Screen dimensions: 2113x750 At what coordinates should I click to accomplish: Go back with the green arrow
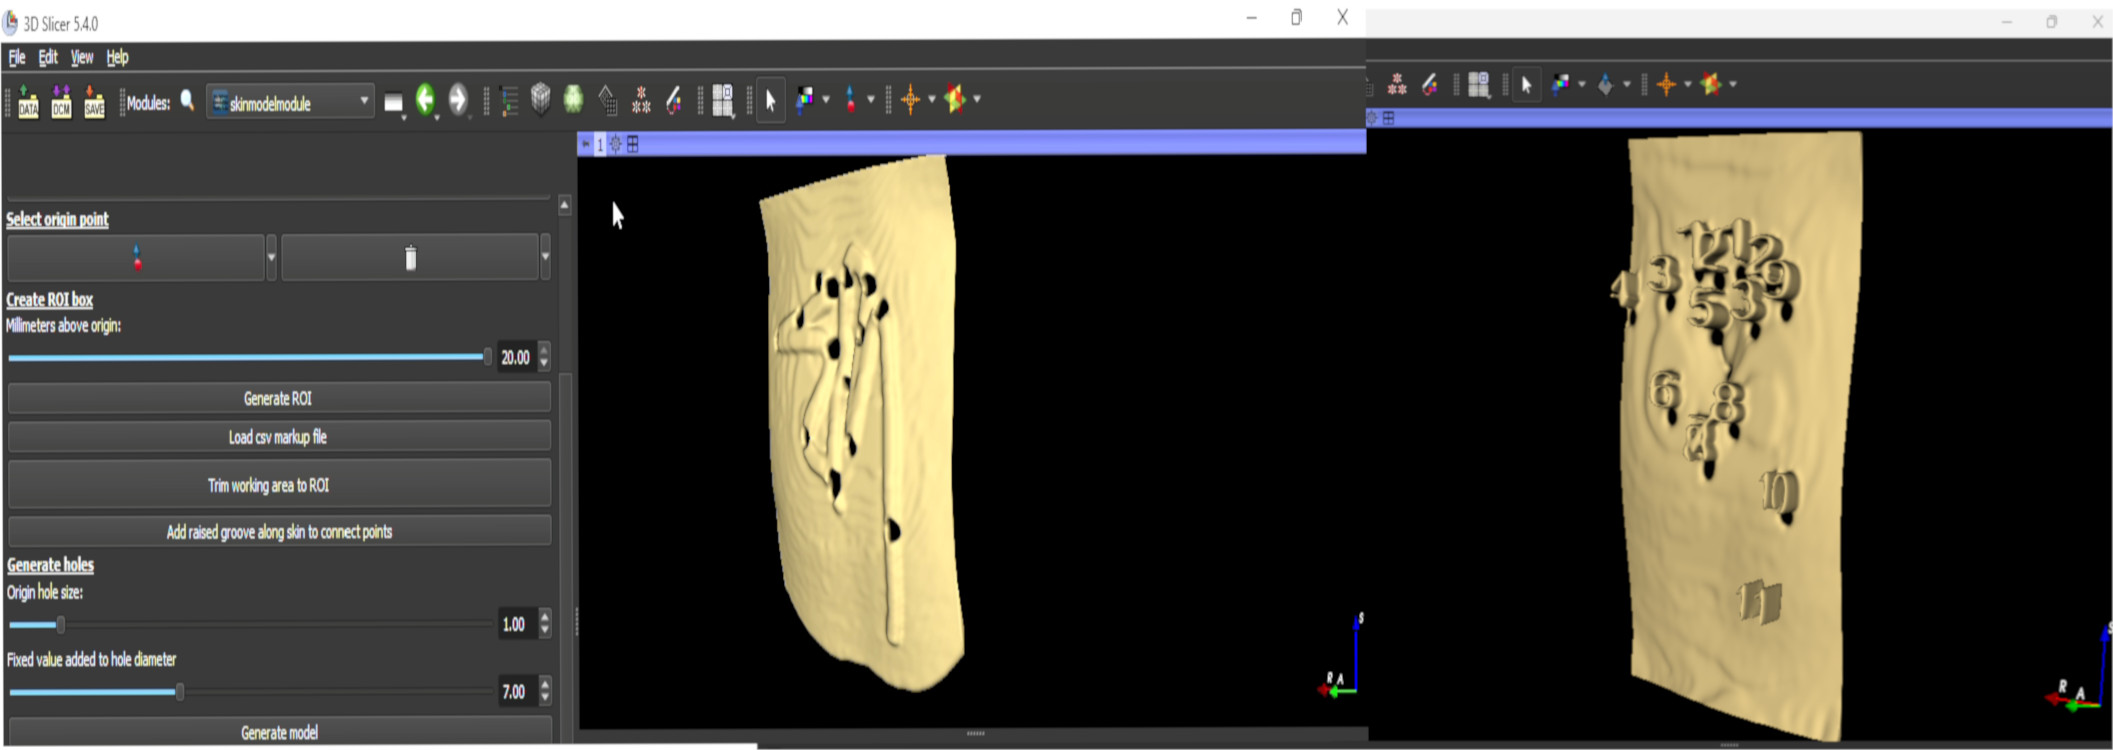click(426, 99)
